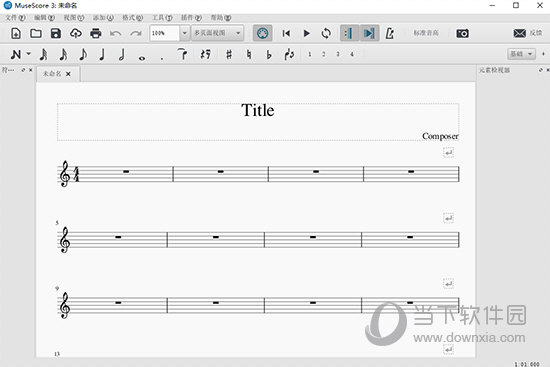Open the View menu
Screen dimensions: 550x367
(74, 18)
